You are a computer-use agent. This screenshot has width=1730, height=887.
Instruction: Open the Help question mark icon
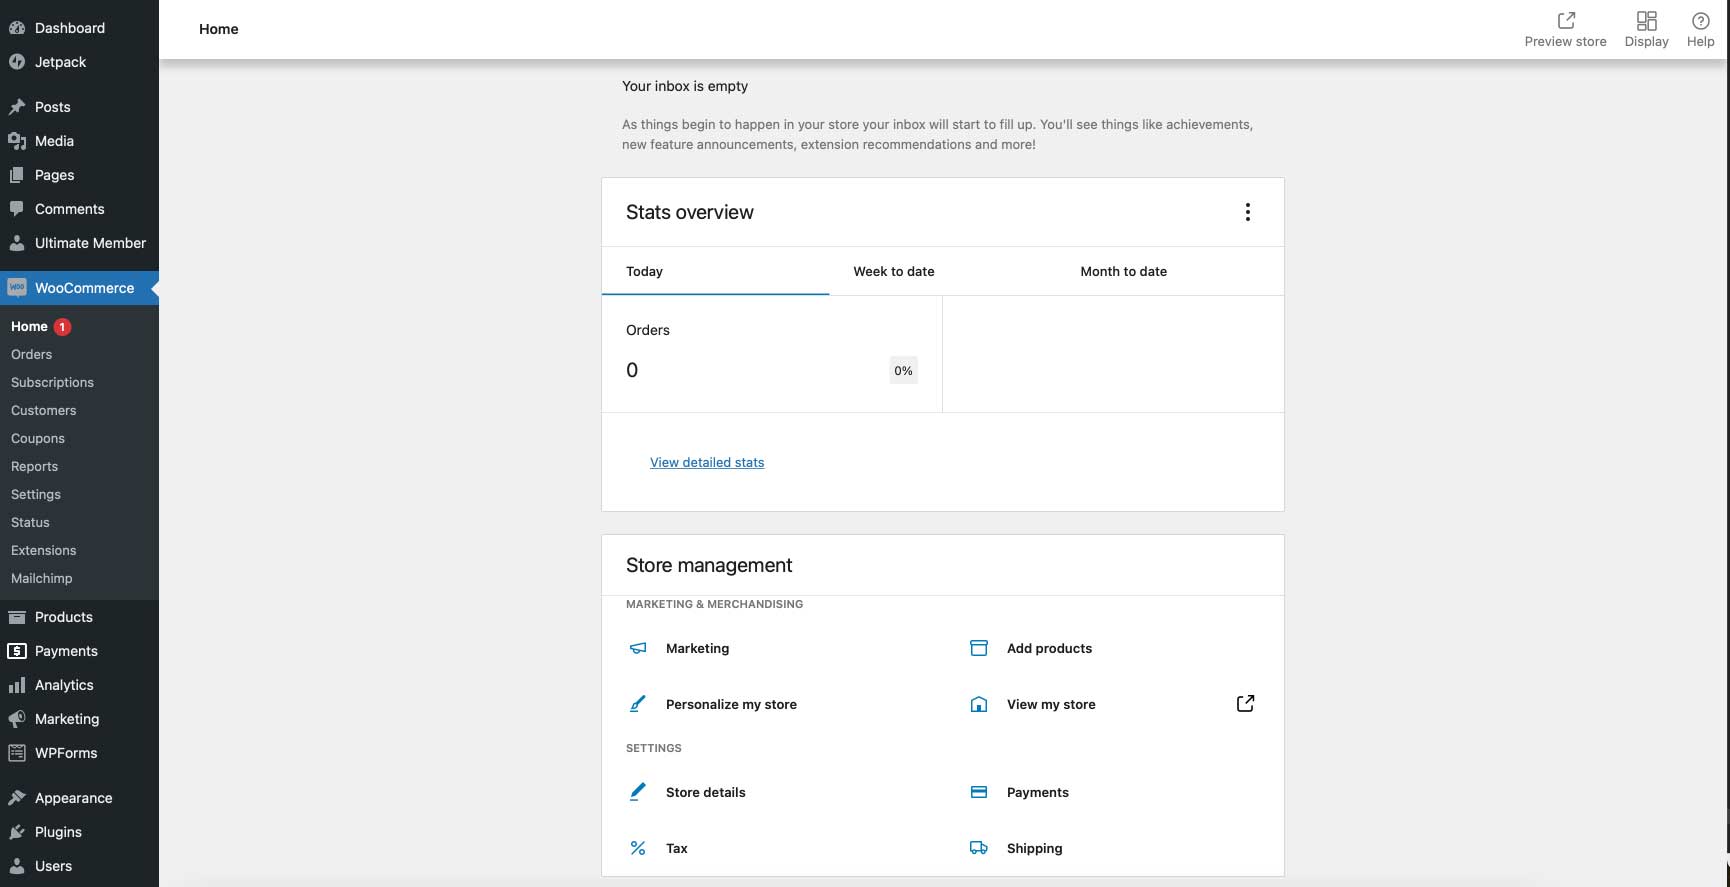[1701, 20]
